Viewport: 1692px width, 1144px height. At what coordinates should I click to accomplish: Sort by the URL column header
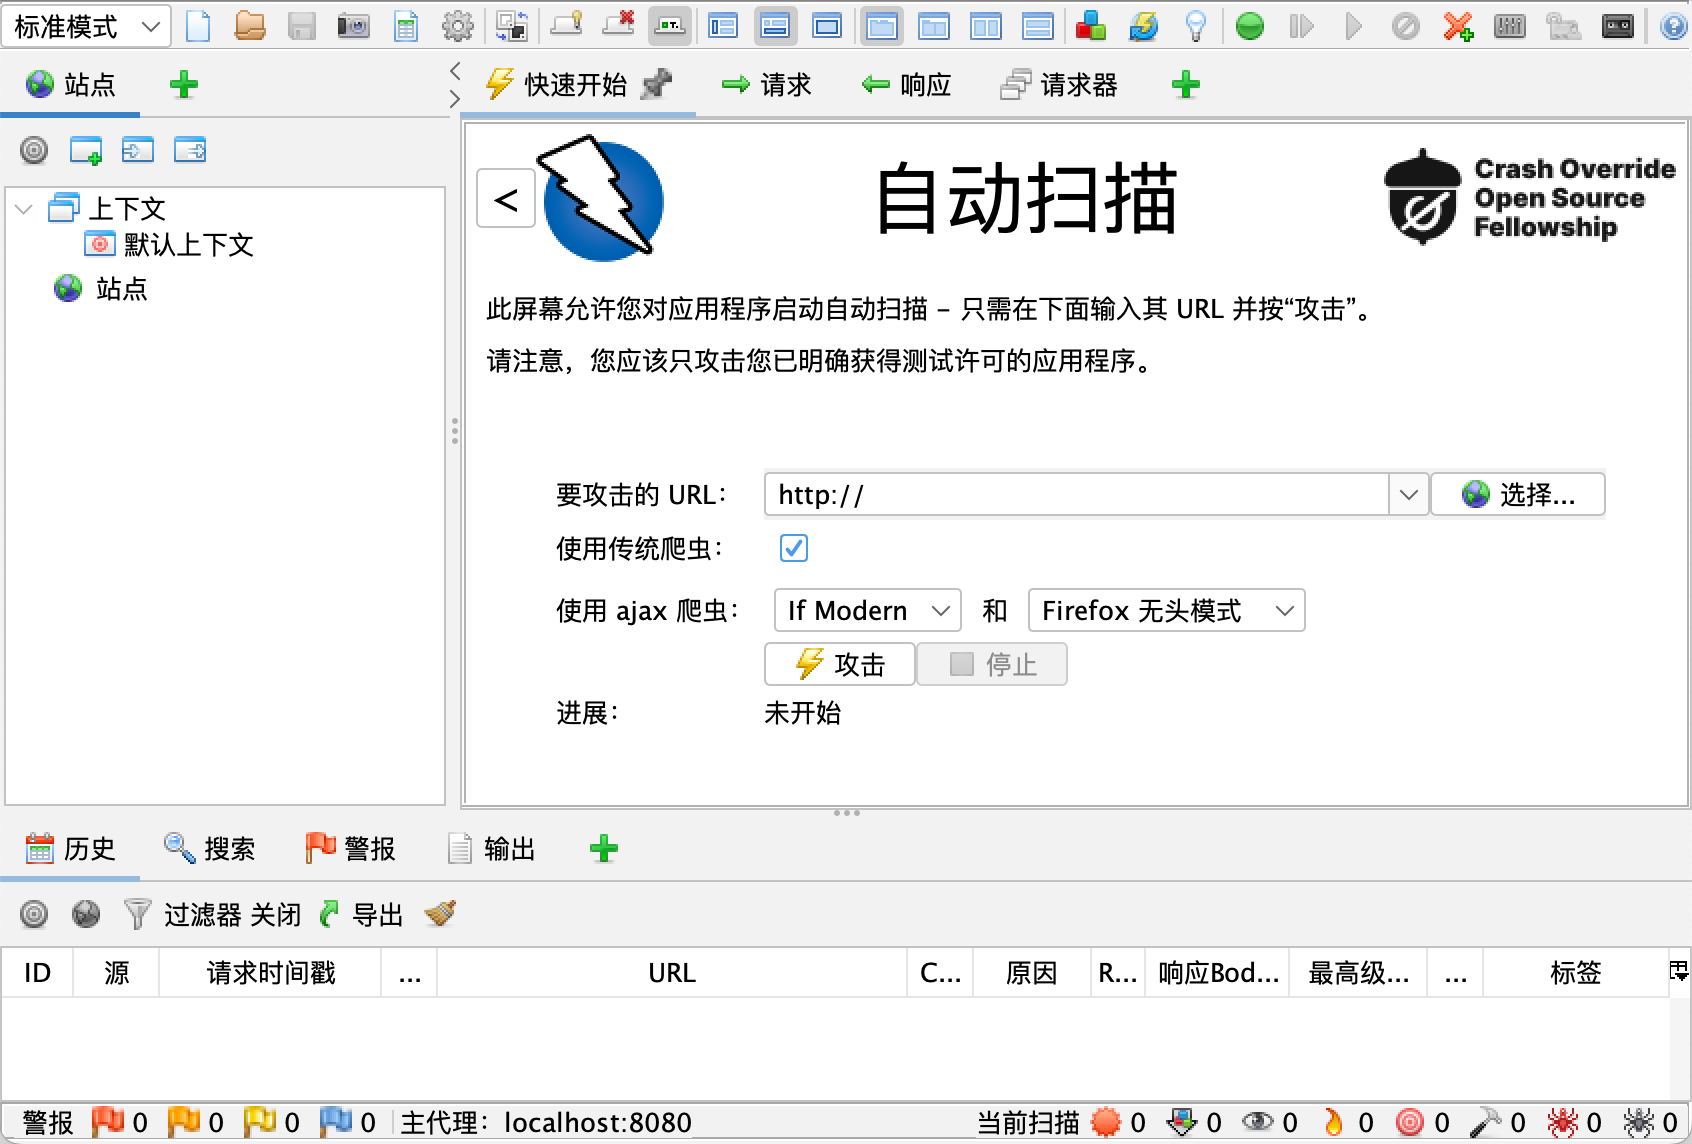click(x=672, y=973)
